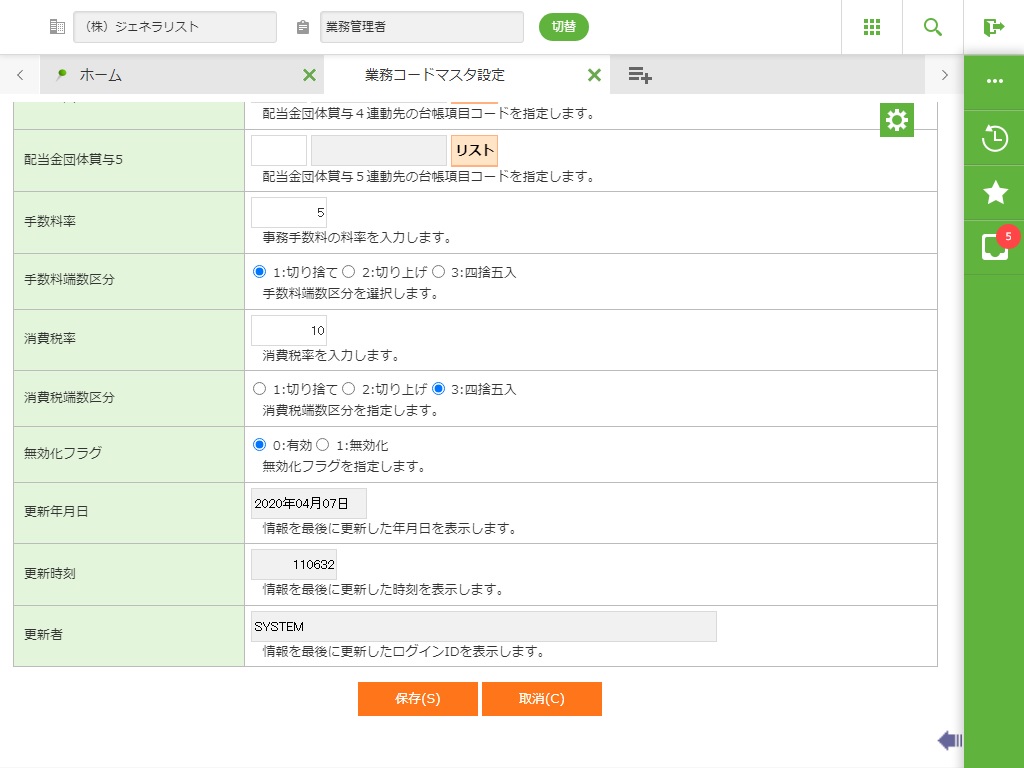Select 2:切り上げ for 手数料端数区分
Viewport: 1024px width, 768px height.
[350, 271]
